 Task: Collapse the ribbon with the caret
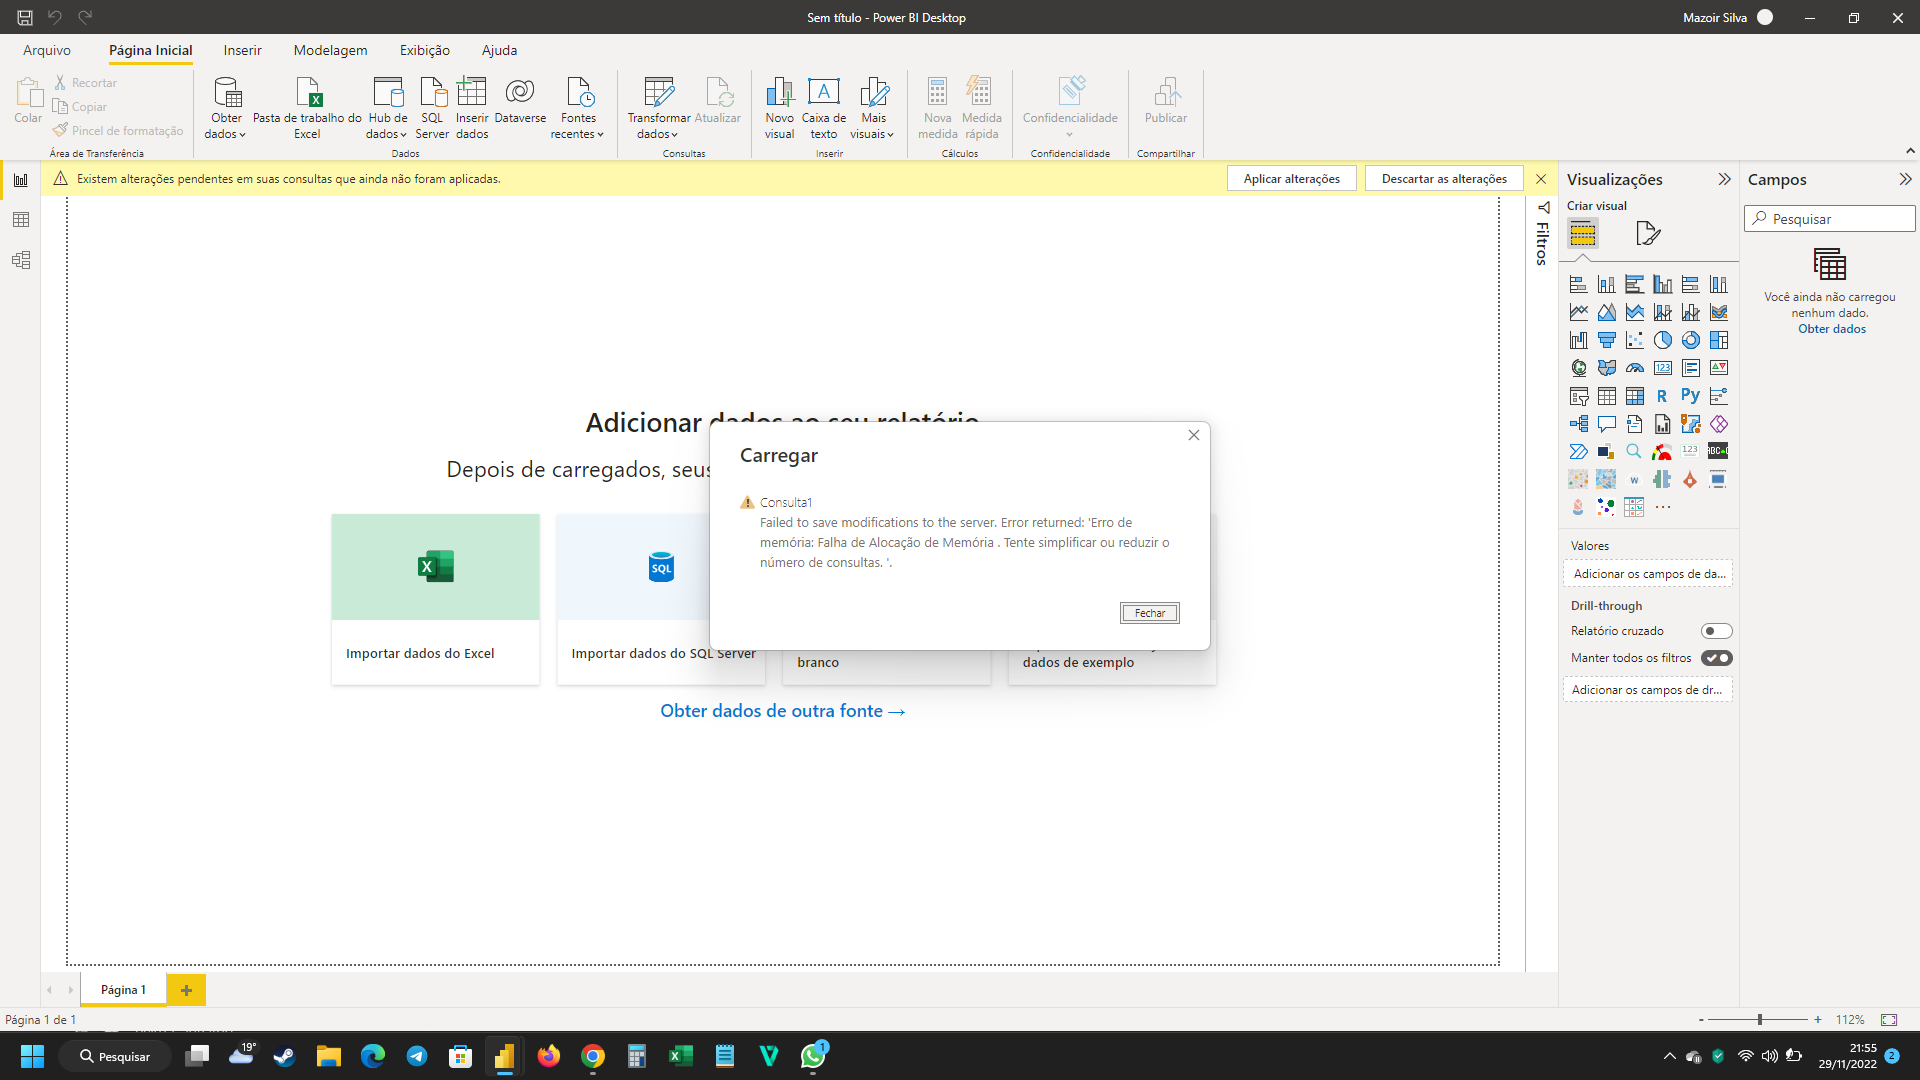[1910, 151]
